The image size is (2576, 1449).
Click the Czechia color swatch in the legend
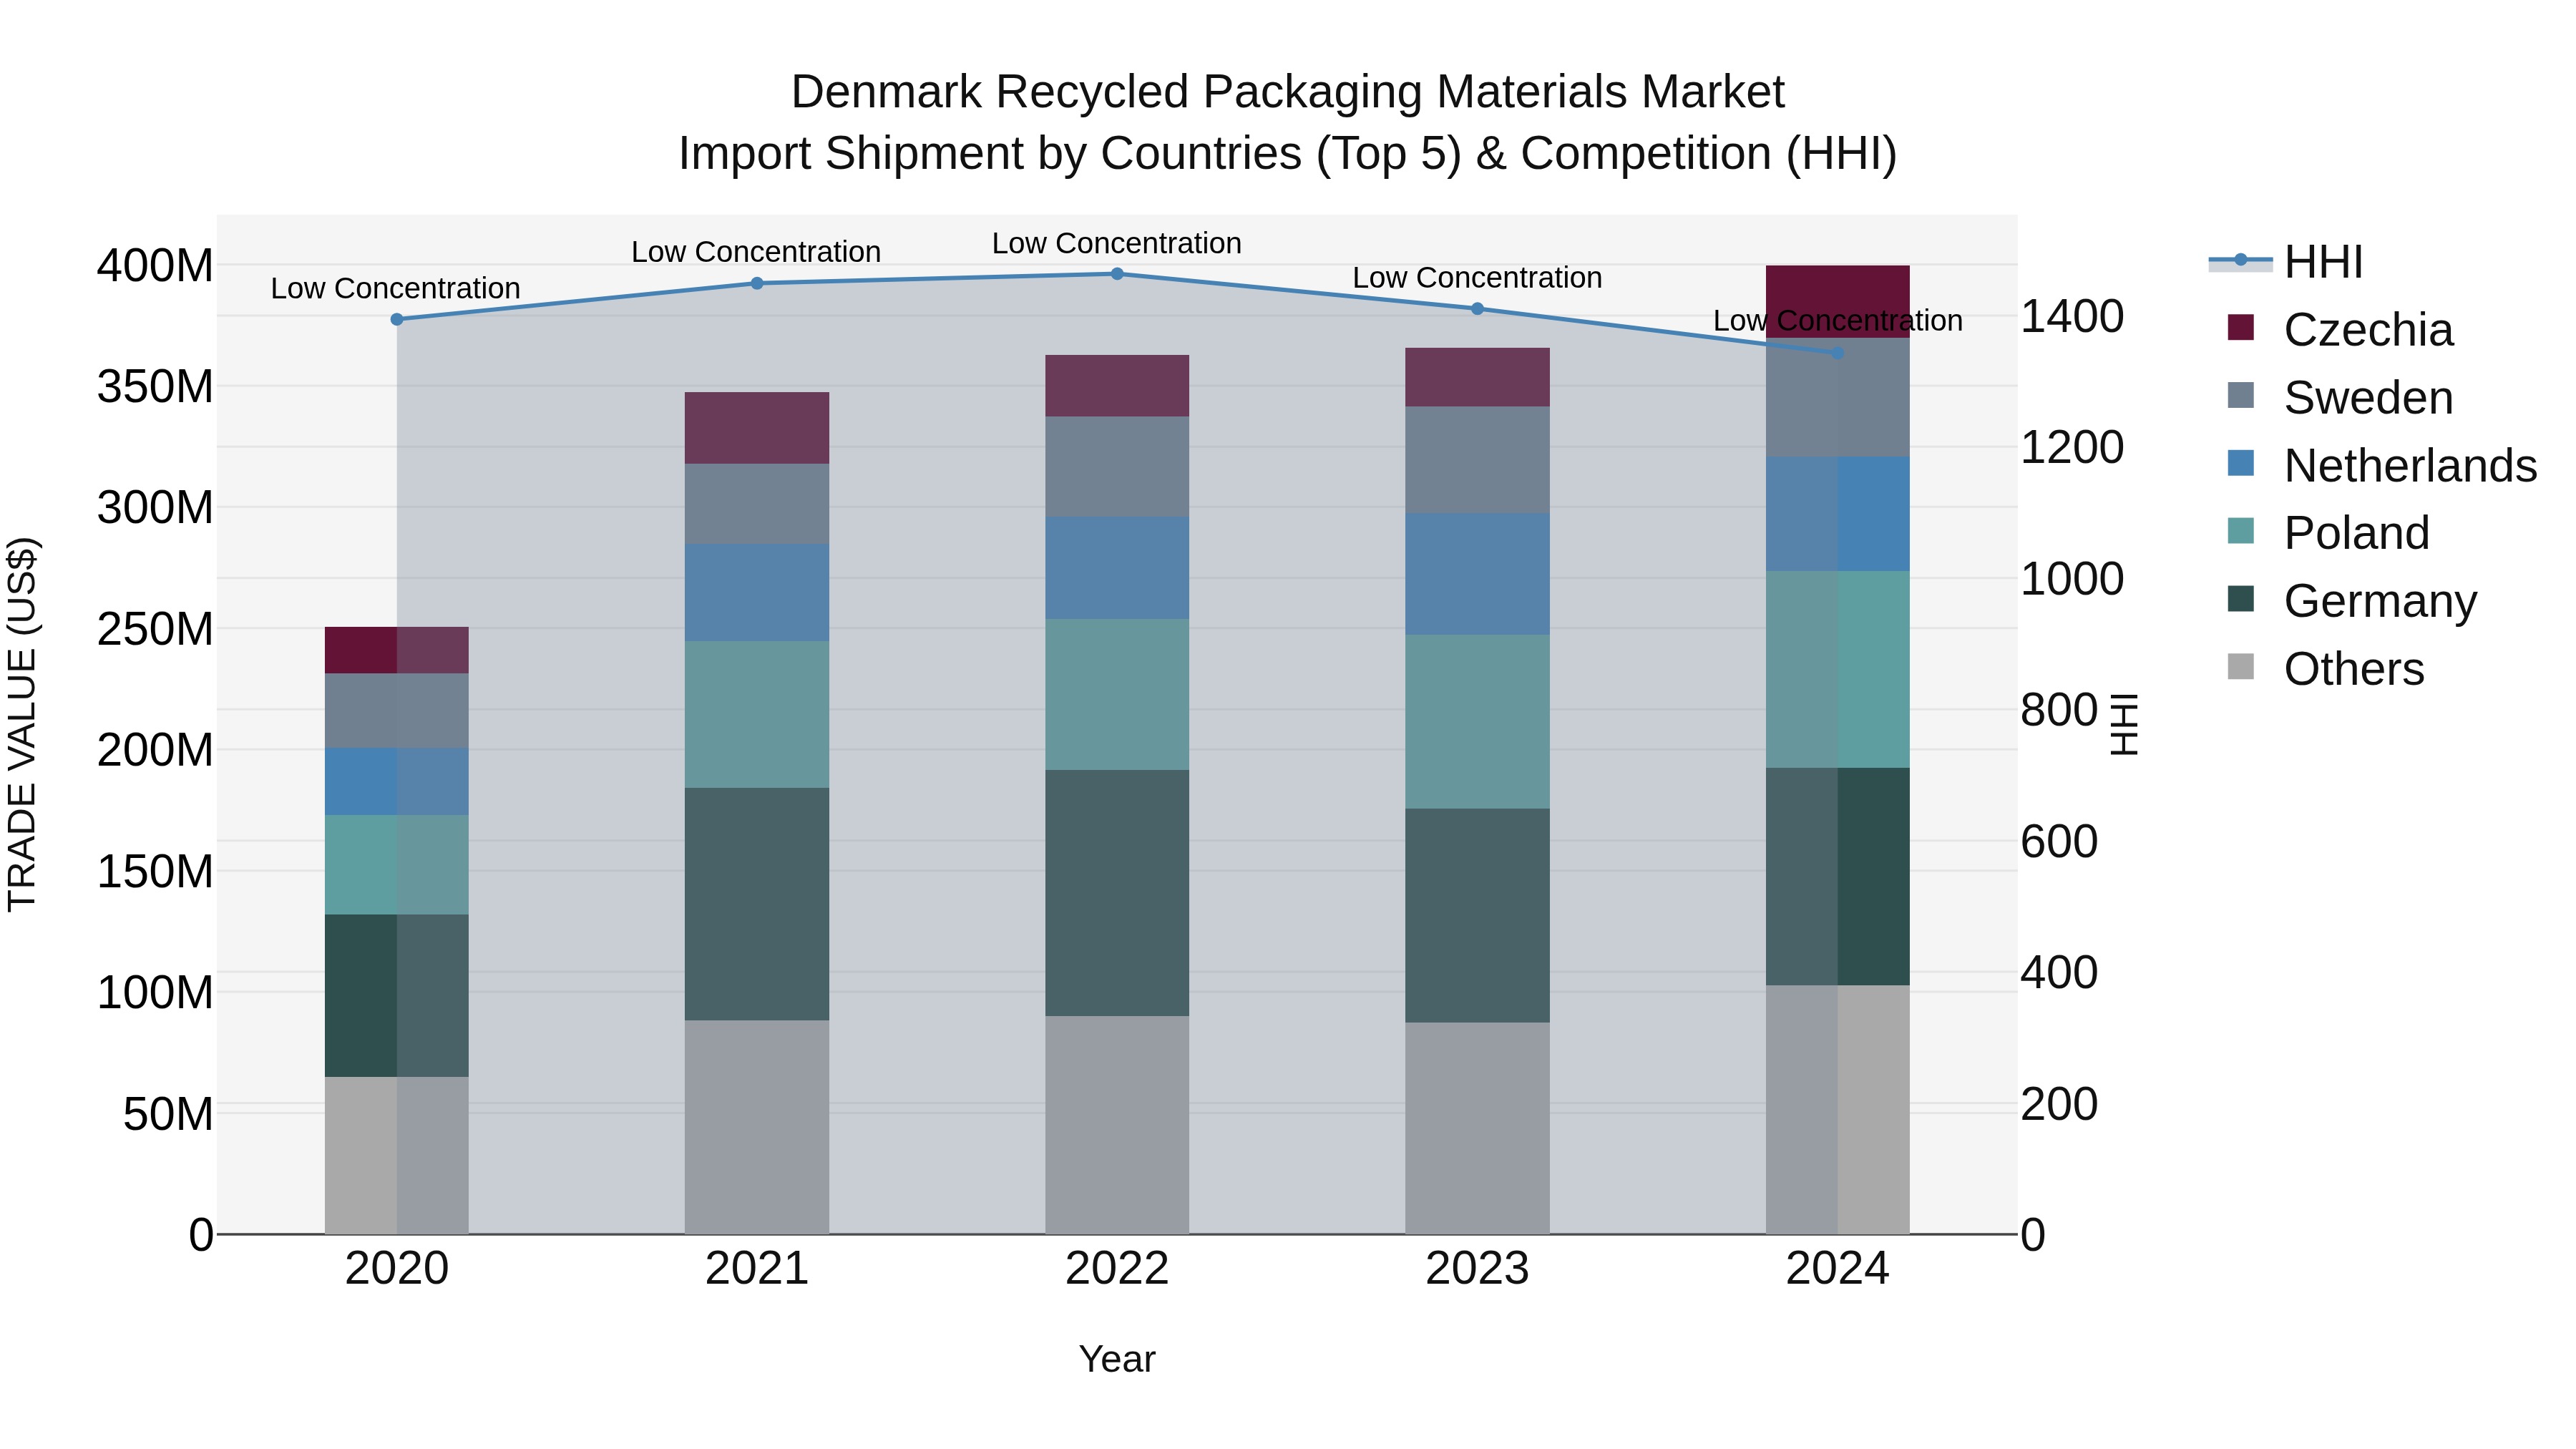[x=2241, y=327]
